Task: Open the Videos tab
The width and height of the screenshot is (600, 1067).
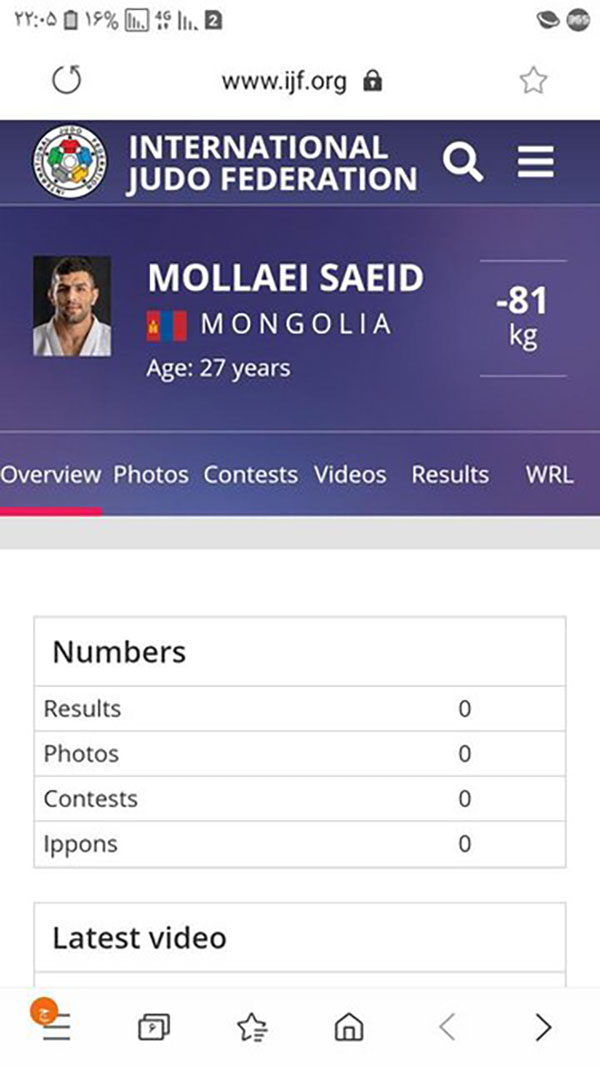Action: tap(350, 474)
